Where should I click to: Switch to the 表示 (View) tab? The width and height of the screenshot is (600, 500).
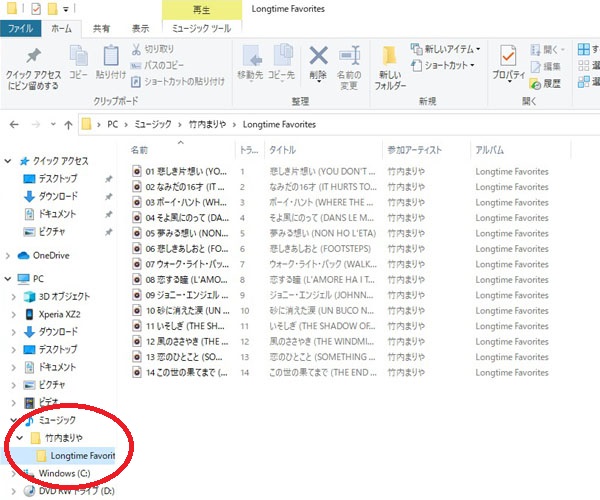[x=141, y=29]
